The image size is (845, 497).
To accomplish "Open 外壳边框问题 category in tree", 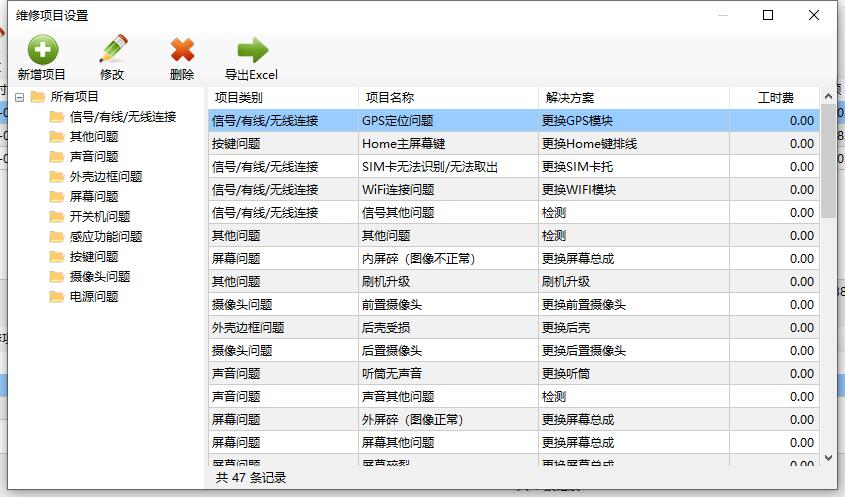I will click(105, 176).
